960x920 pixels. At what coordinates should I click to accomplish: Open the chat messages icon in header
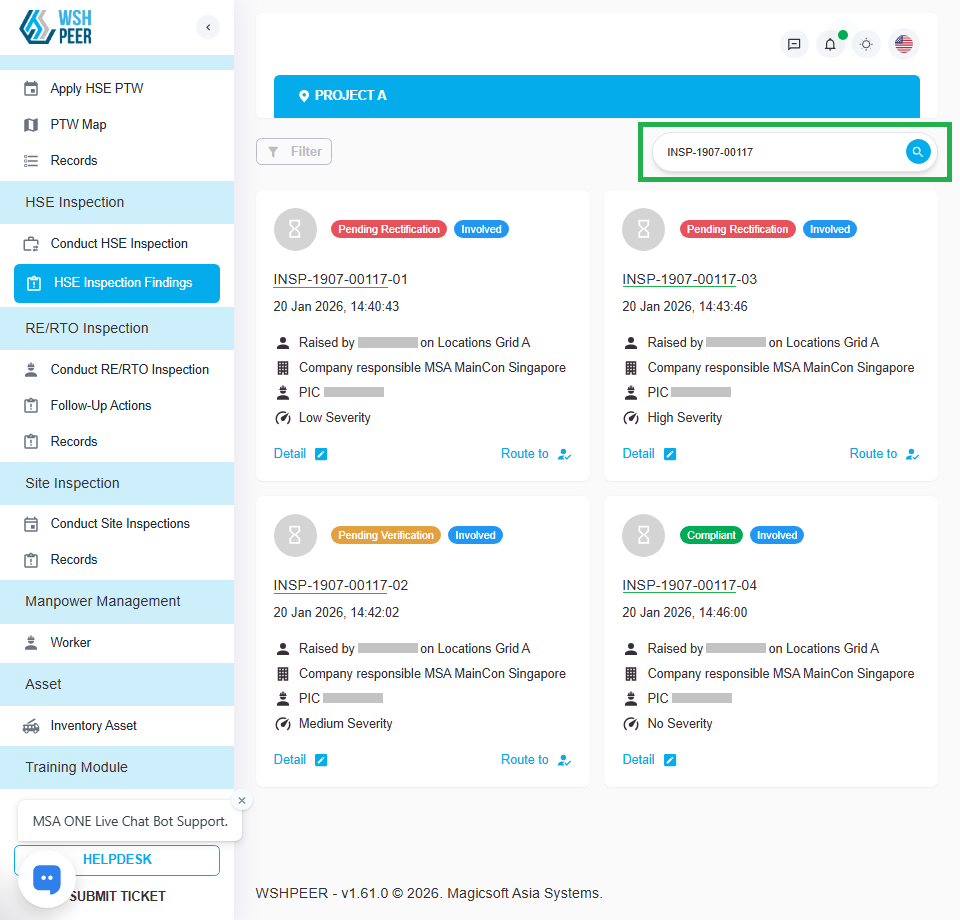pyautogui.click(x=794, y=44)
